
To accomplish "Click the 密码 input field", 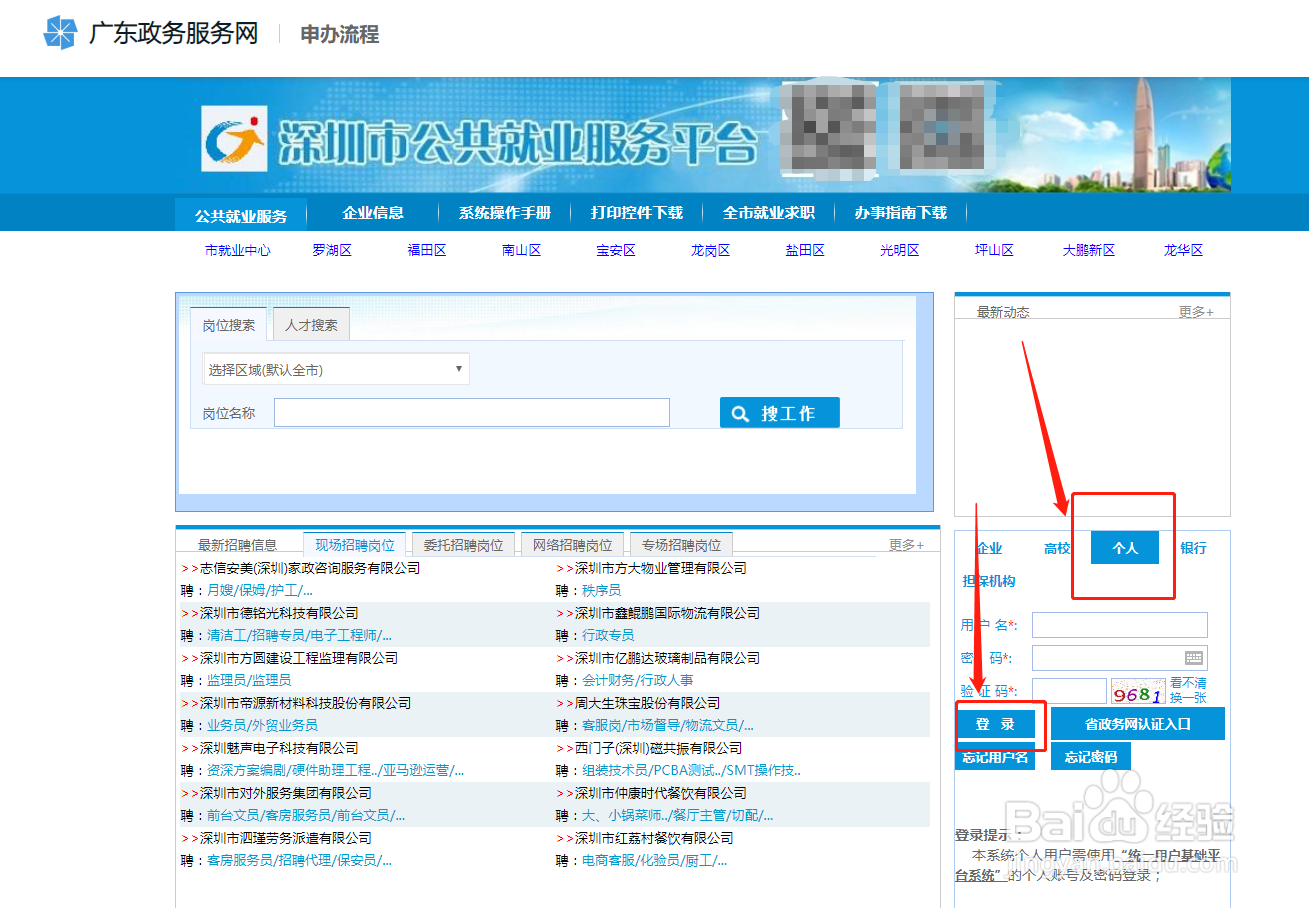I will pyautogui.click(x=1120, y=658).
